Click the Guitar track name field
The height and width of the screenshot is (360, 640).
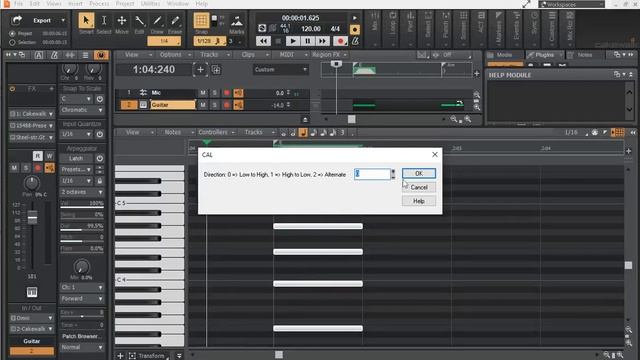pos(173,105)
